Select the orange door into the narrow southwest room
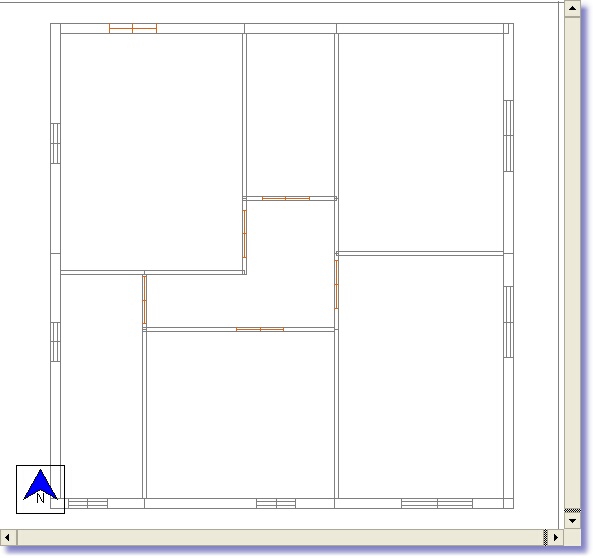593x558 pixels. pyautogui.click(x=144, y=300)
